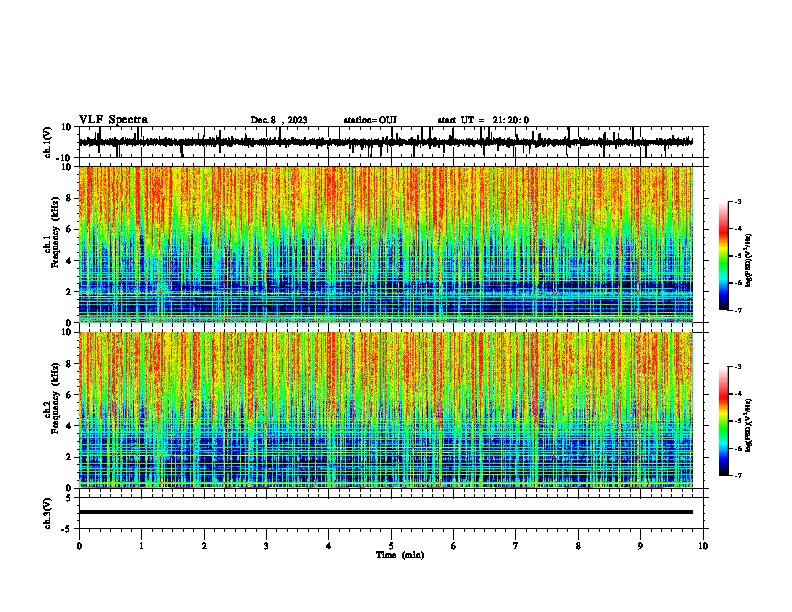The height and width of the screenshot is (612, 792).
Task: Select the date text "Dec. 8, 2023"
Action: point(279,120)
